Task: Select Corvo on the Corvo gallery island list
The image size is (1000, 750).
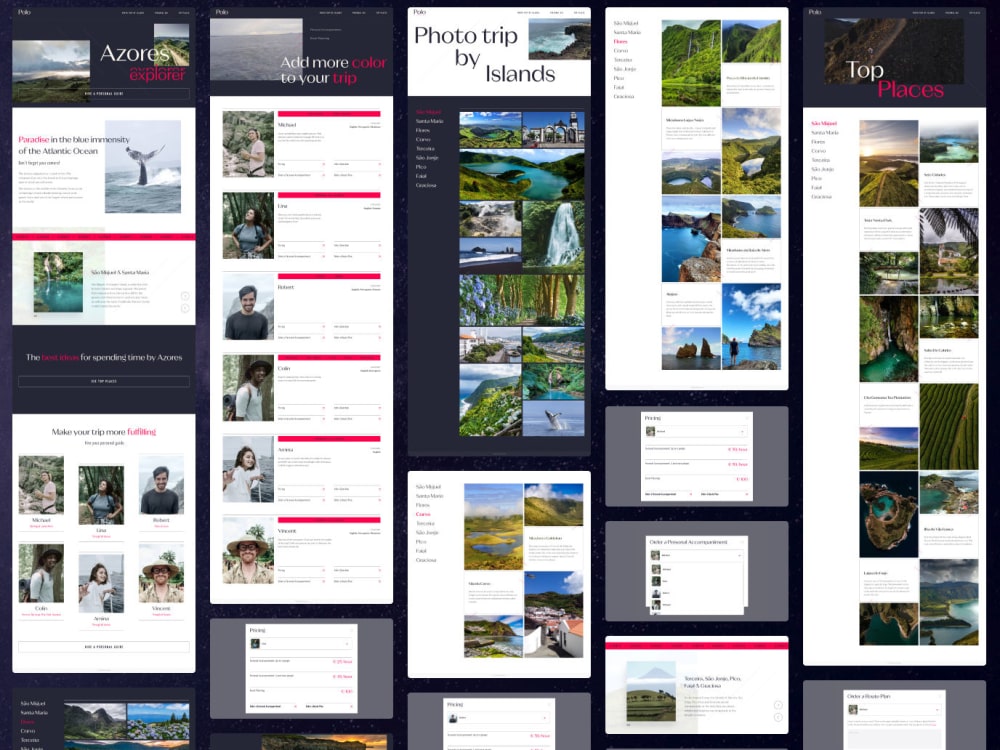Action: [423, 514]
